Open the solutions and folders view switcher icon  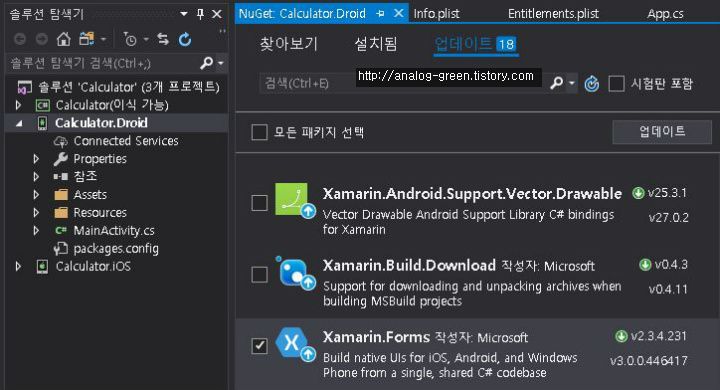pos(86,39)
